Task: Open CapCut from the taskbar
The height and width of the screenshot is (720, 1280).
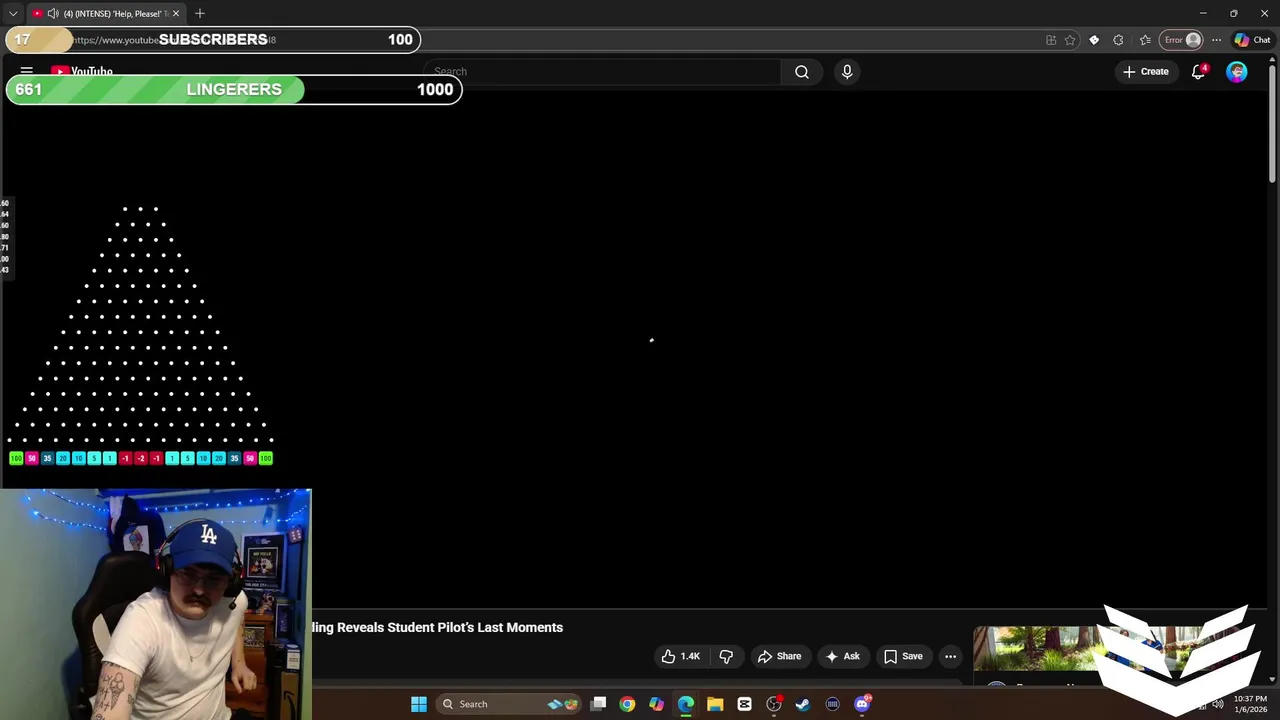Action: point(744,704)
